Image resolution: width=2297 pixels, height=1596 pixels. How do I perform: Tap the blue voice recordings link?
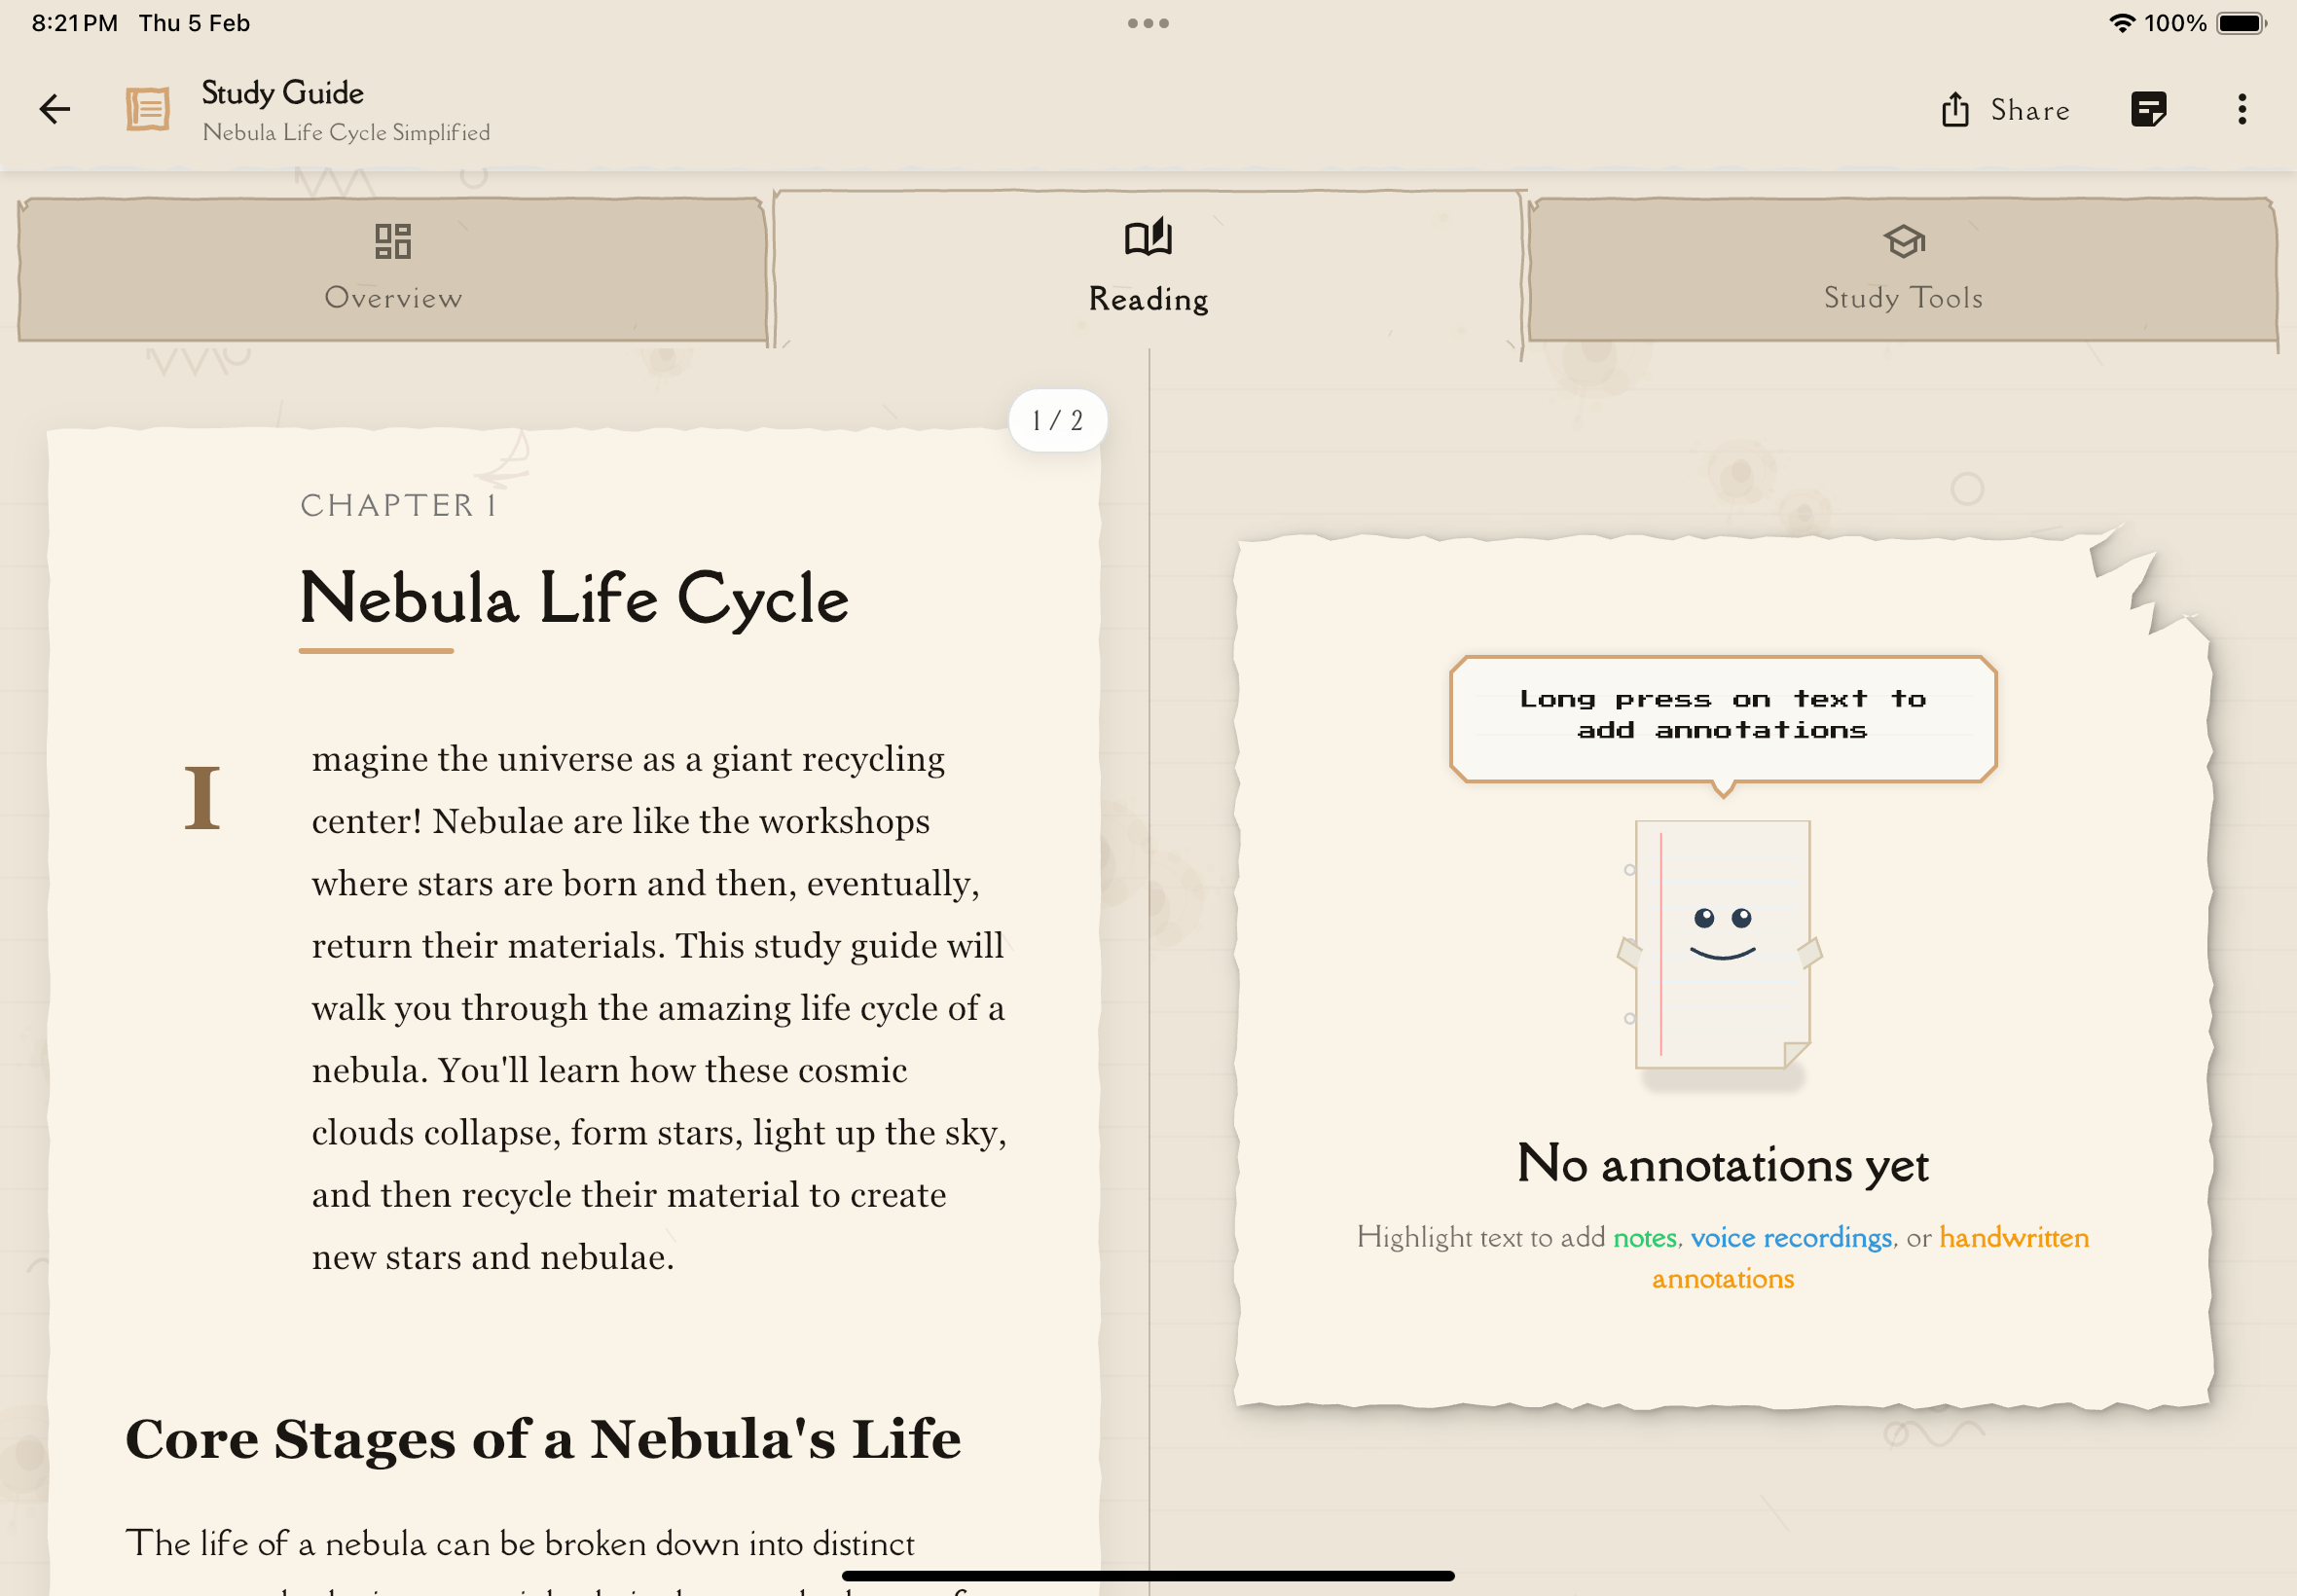(1791, 1238)
